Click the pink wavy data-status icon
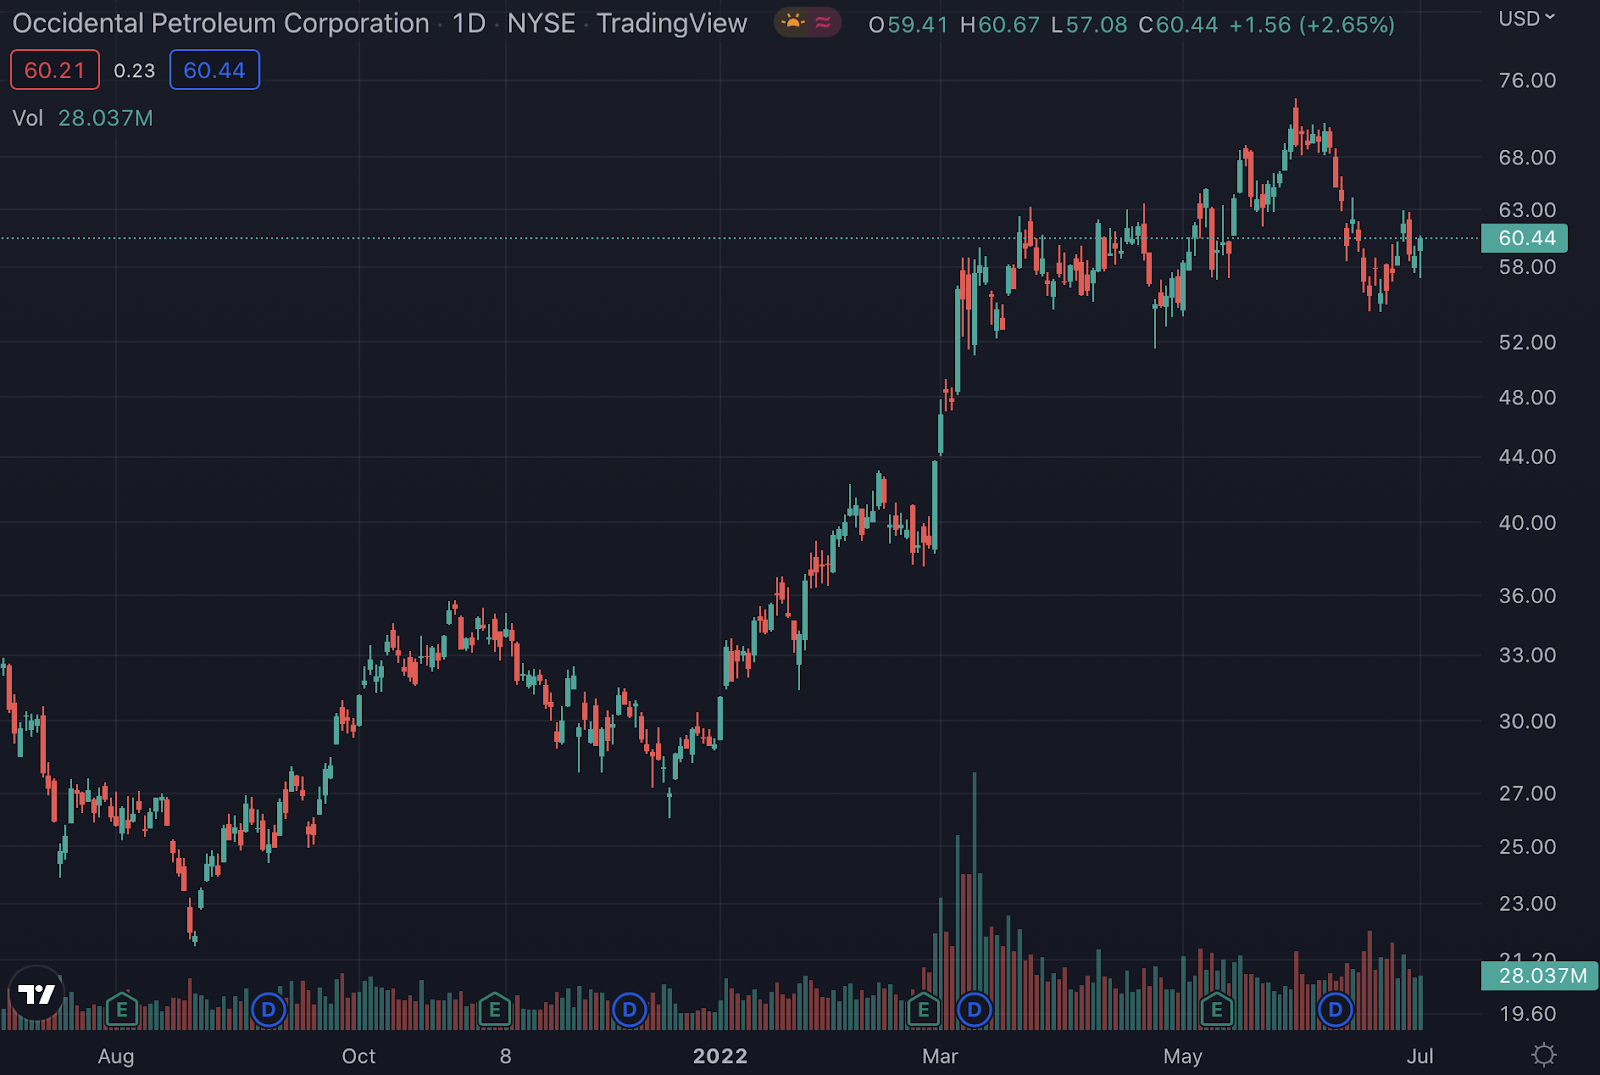Screen dimensions: 1600x1075 click(823, 22)
